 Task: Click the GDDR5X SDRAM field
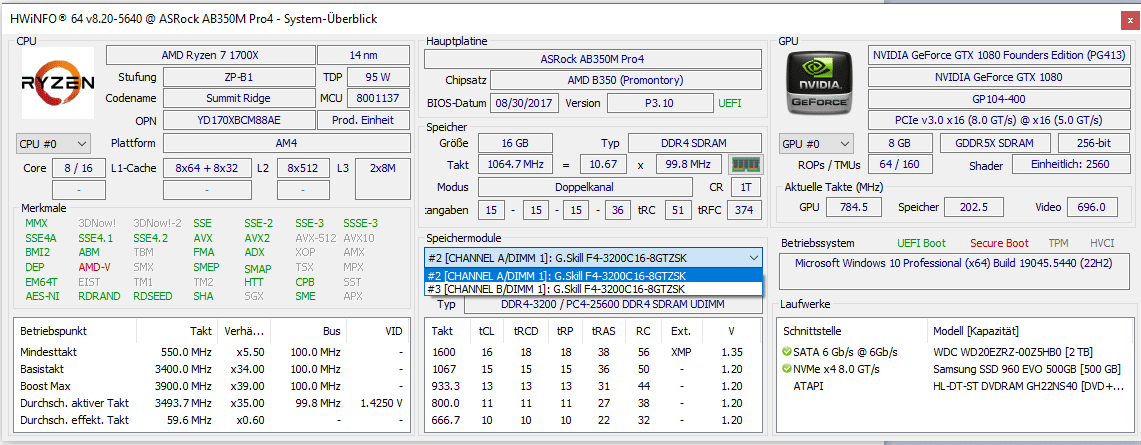[995, 143]
